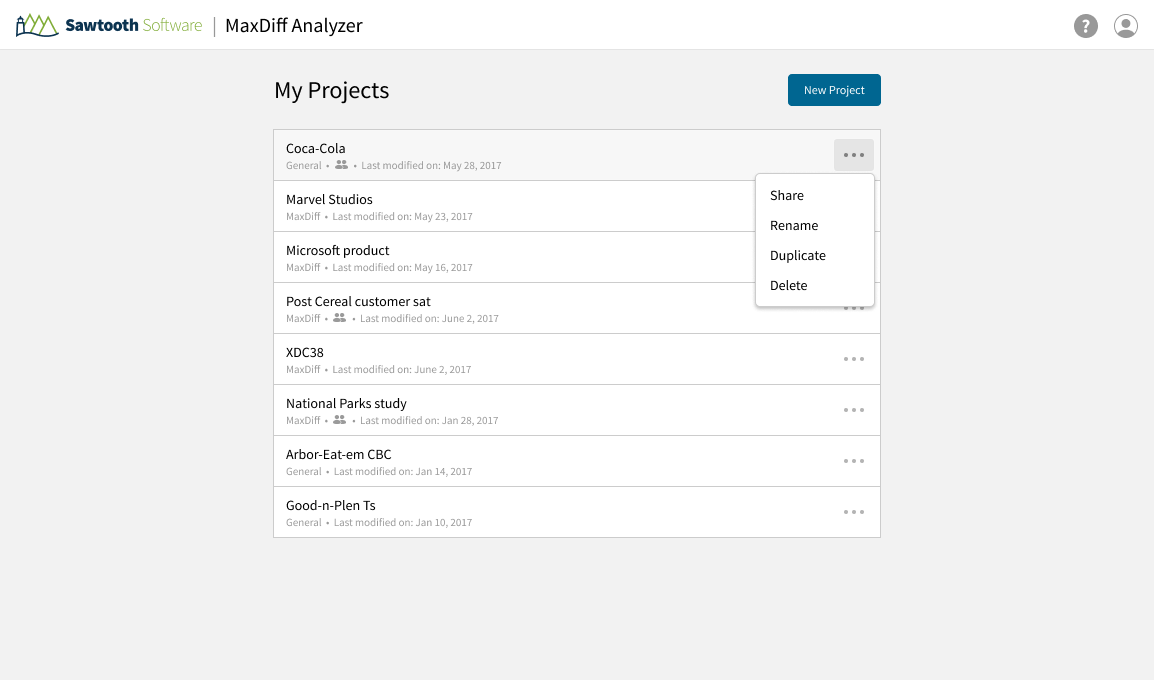Screen dimensions: 1154x680
Task: Click shared users icon on Post Cereal project
Action: [x=340, y=318]
